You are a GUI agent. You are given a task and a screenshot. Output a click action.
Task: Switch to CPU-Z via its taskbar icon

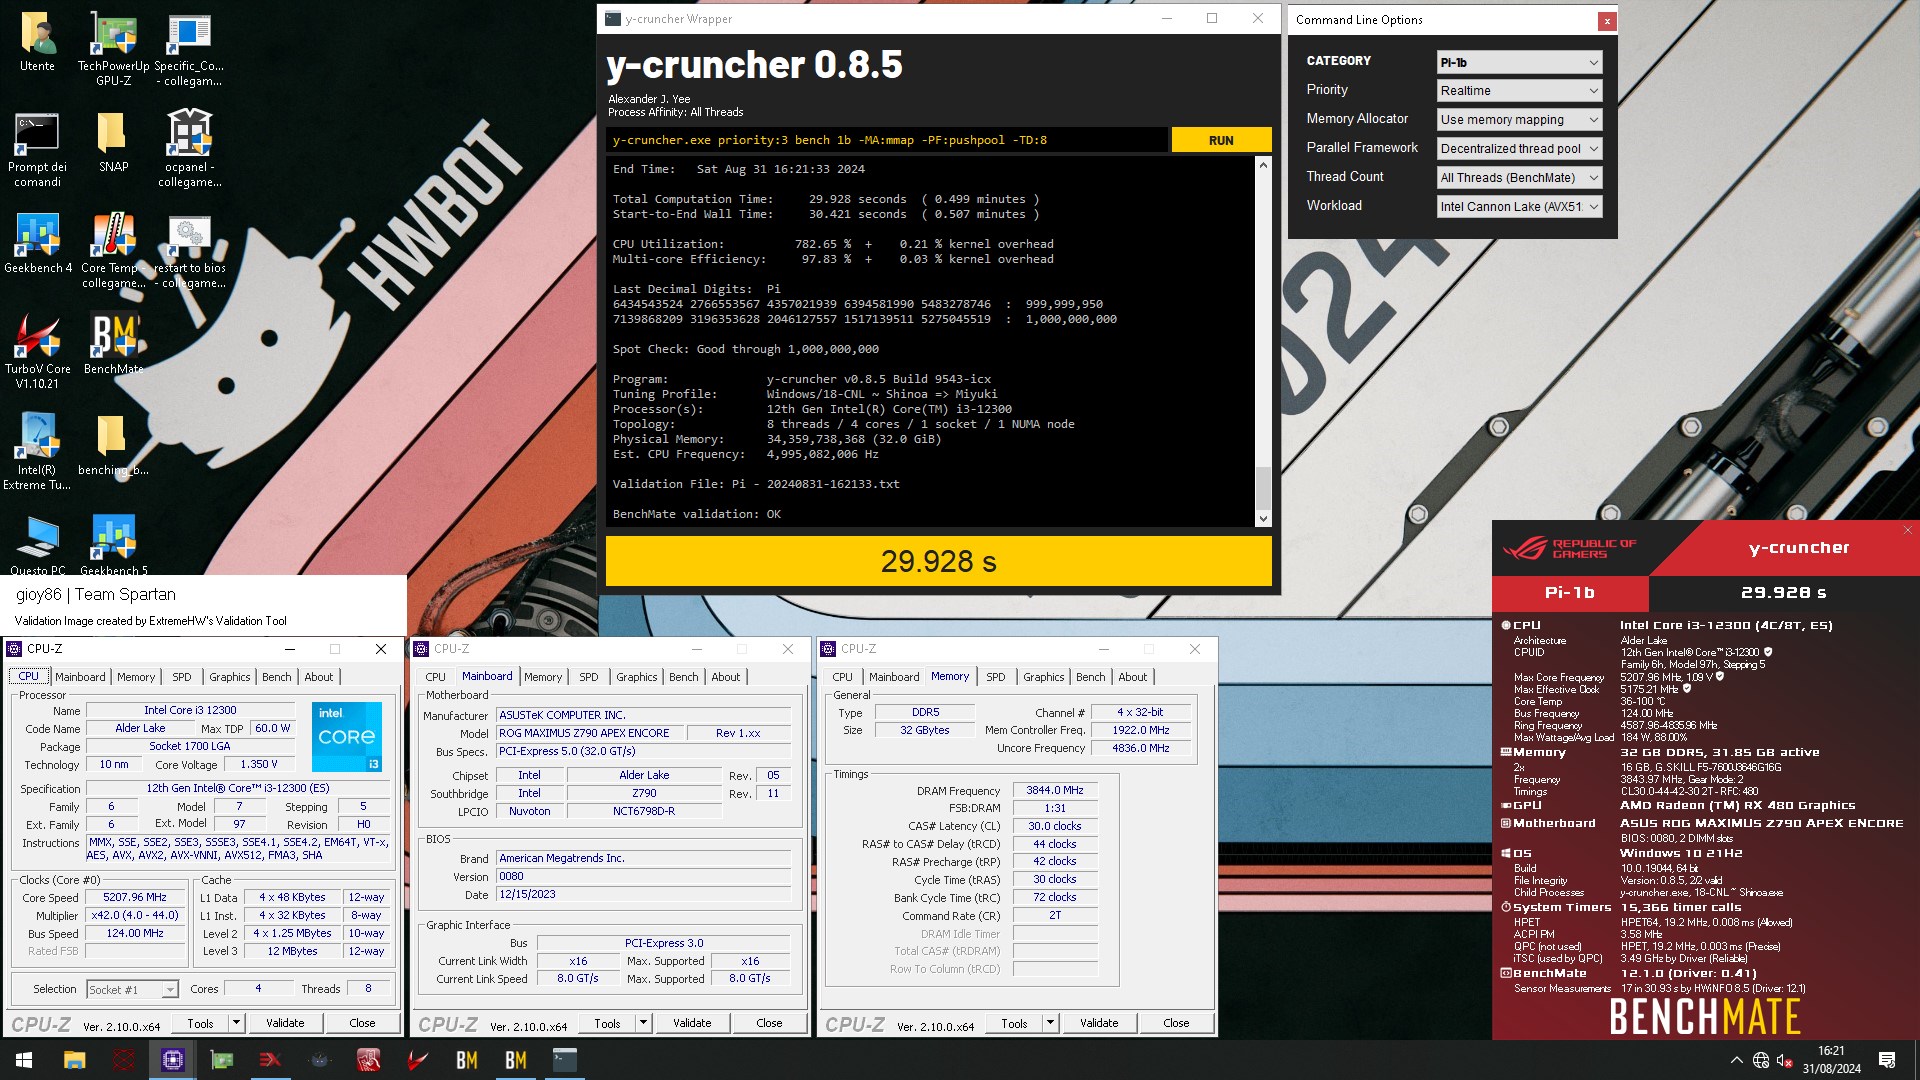pos(172,1060)
